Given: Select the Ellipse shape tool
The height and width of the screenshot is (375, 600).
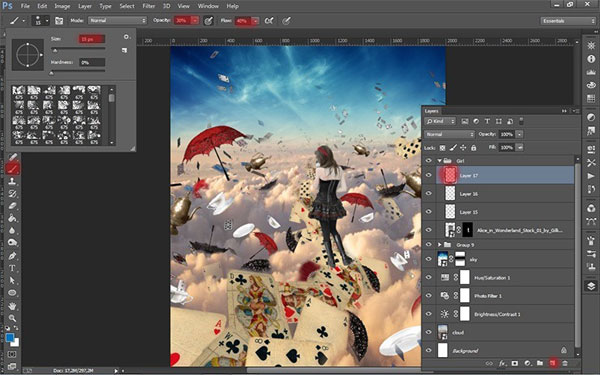Looking at the screenshot, I should point(12,293).
